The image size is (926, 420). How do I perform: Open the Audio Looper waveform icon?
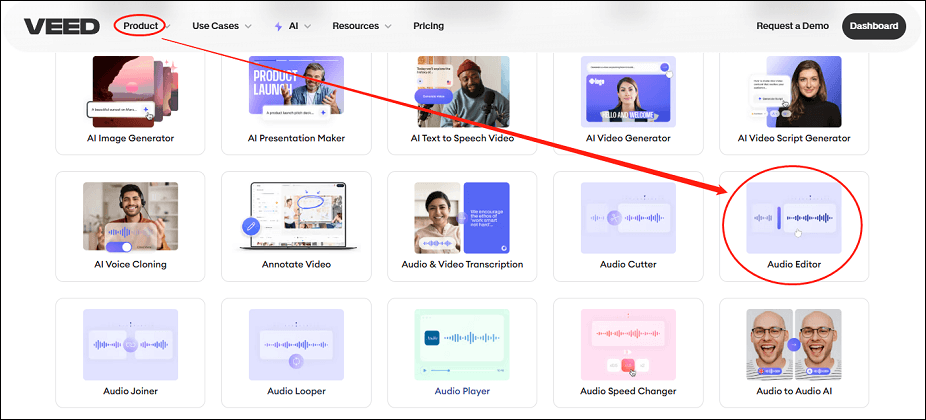(x=296, y=344)
